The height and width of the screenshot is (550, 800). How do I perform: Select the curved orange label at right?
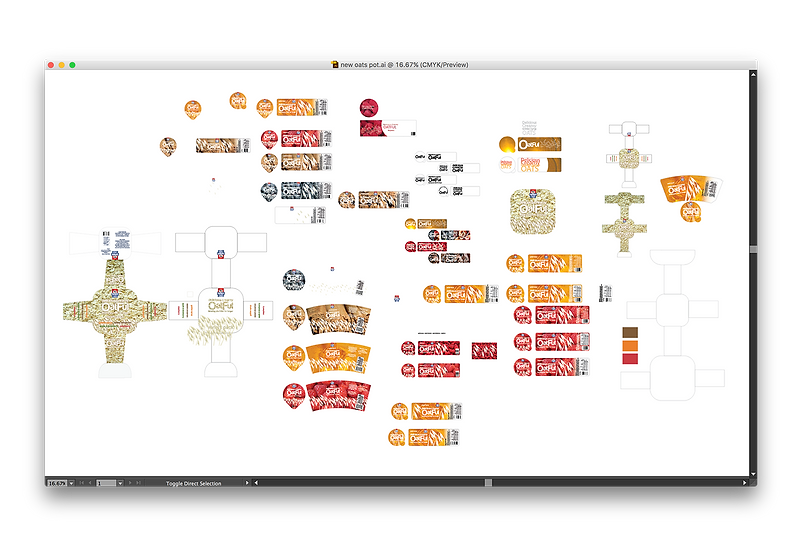(691, 189)
